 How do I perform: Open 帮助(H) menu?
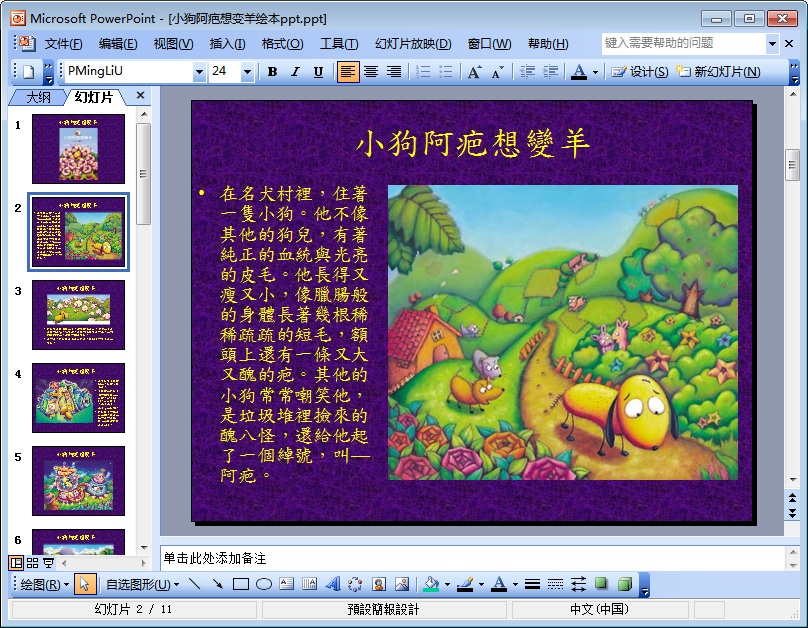(548, 44)
